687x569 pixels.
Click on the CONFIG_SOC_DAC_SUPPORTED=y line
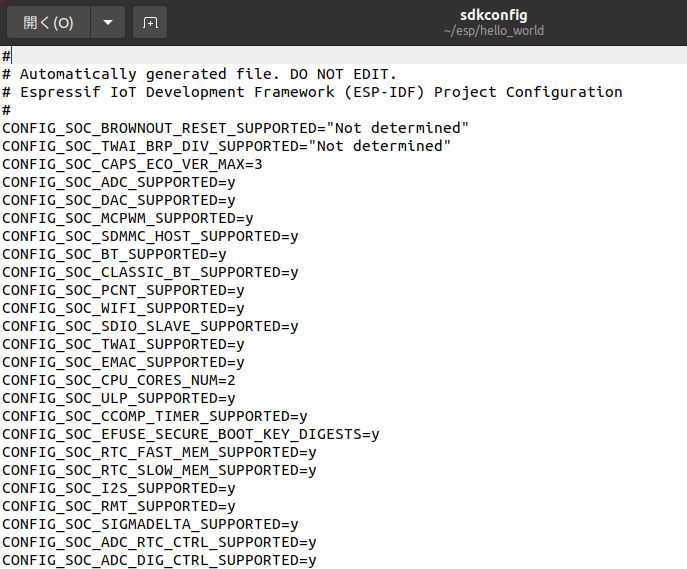pyautogui.click(x=118, y=200)
